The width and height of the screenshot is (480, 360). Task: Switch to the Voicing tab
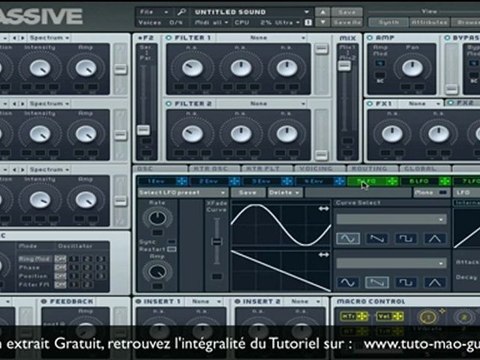320,168
